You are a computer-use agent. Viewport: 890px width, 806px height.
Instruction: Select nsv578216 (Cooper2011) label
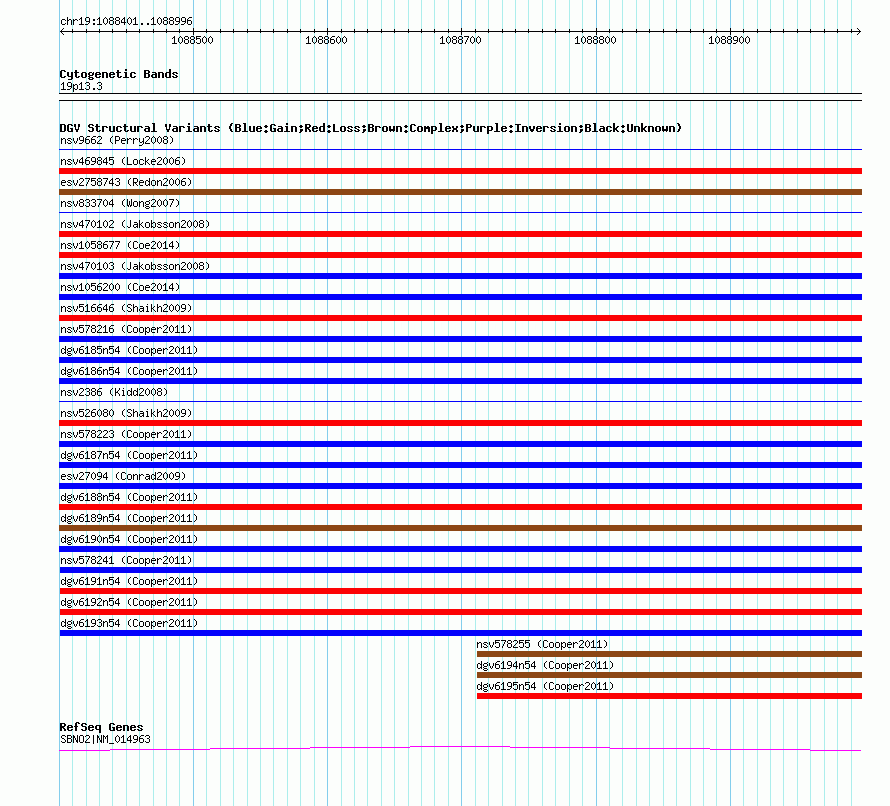[x=126, y=329]
